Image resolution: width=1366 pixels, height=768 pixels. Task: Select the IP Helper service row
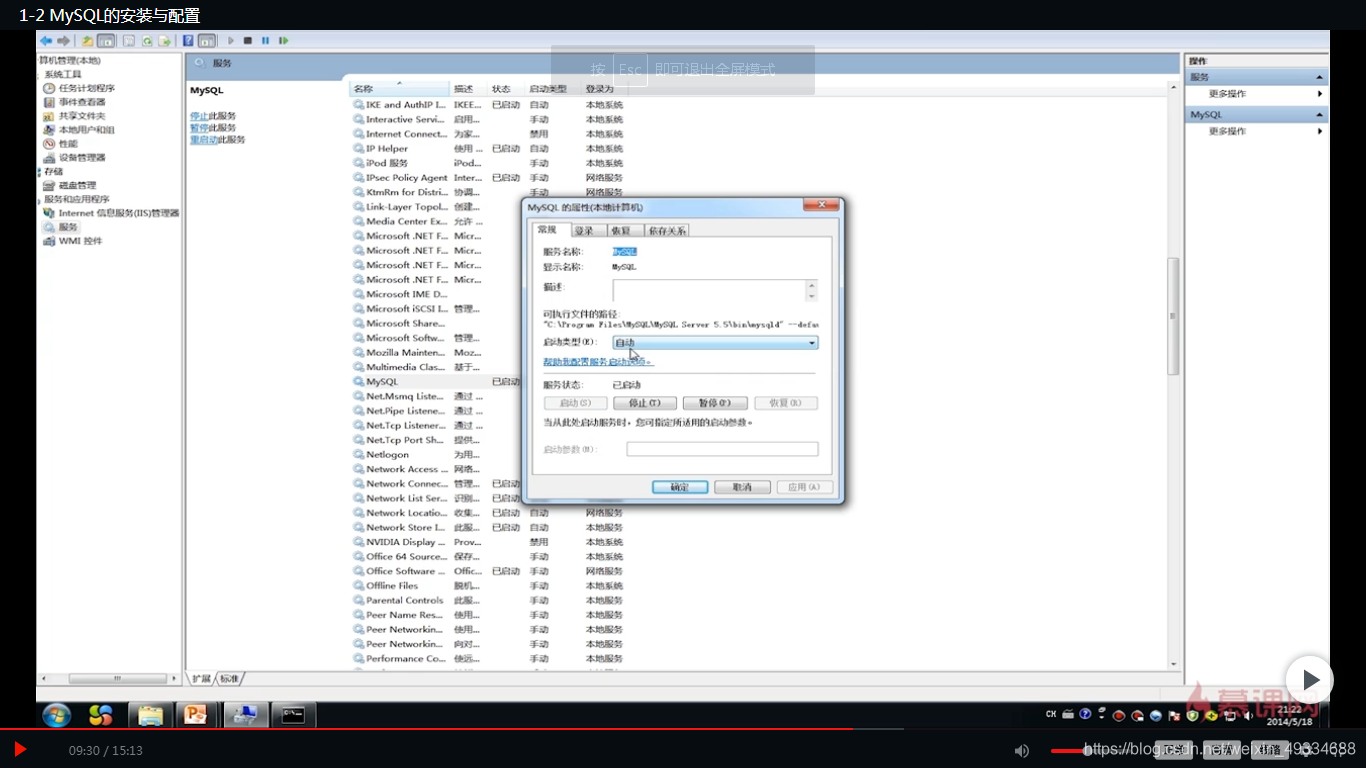click(490, 149)
